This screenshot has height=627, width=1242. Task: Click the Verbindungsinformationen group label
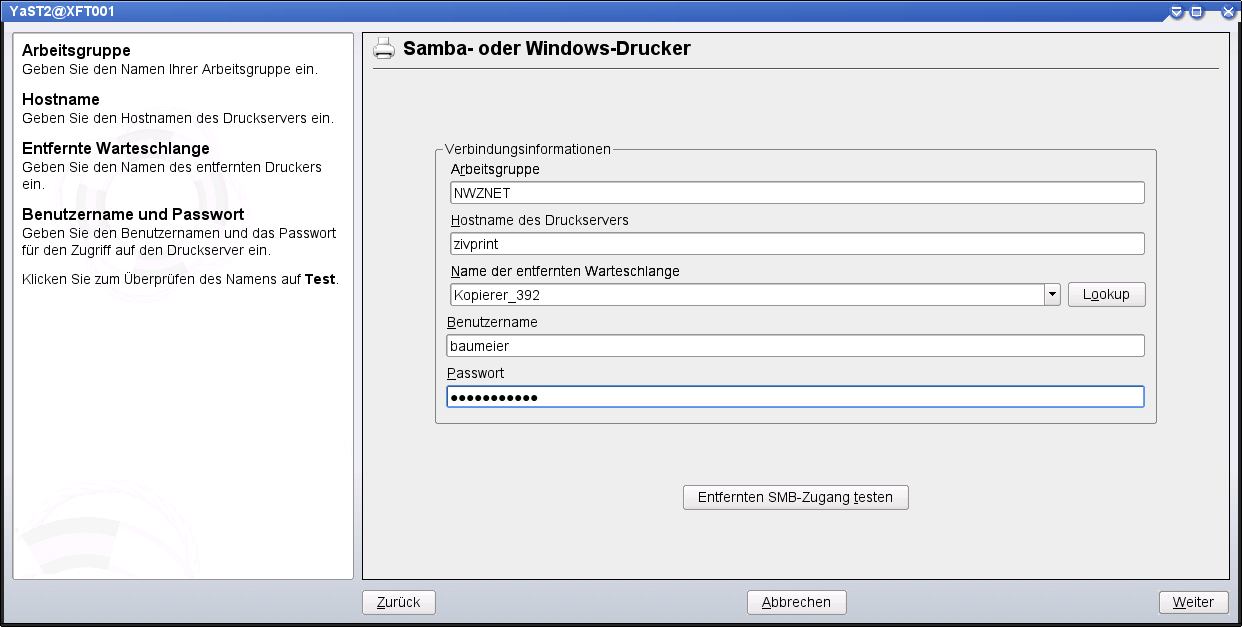pyautogui.click(x=527, y=149)
